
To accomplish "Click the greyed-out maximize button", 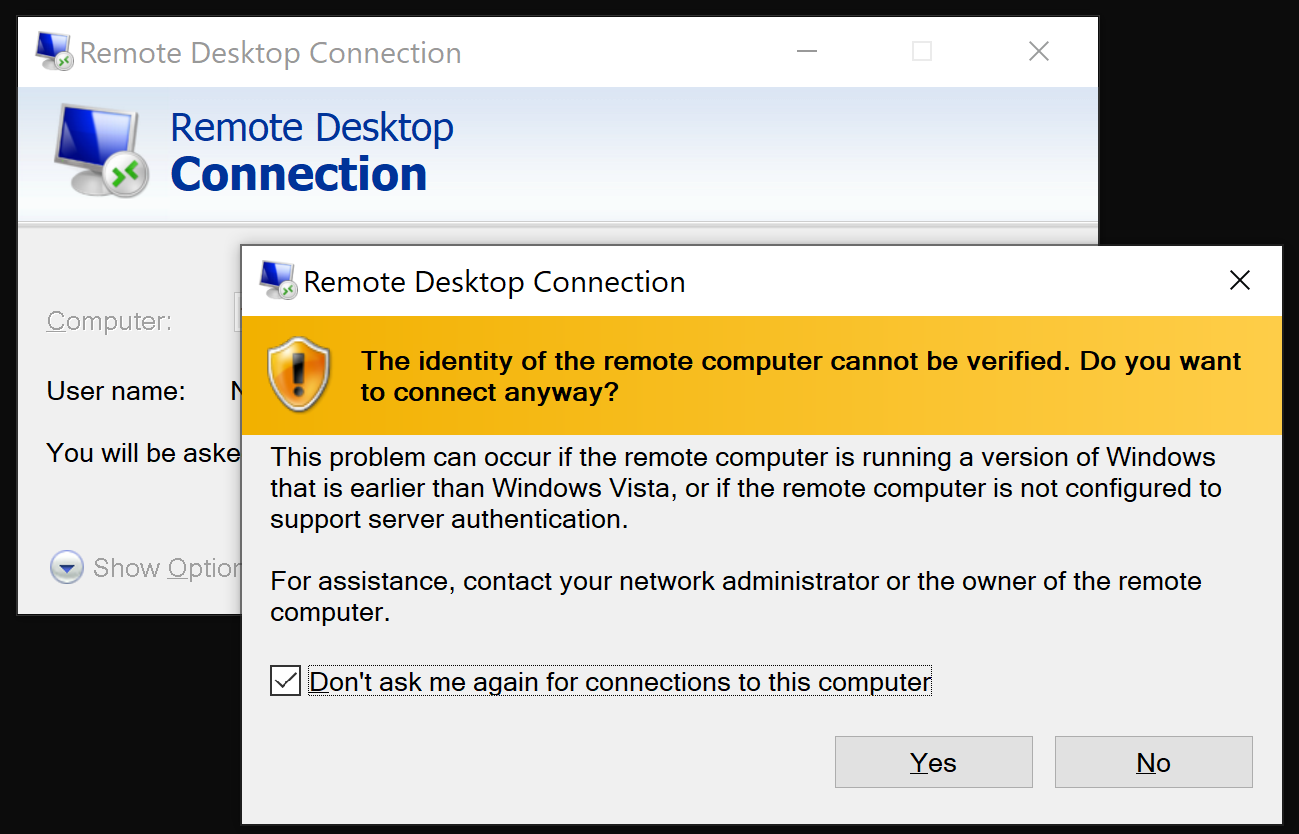I will 922,52.
